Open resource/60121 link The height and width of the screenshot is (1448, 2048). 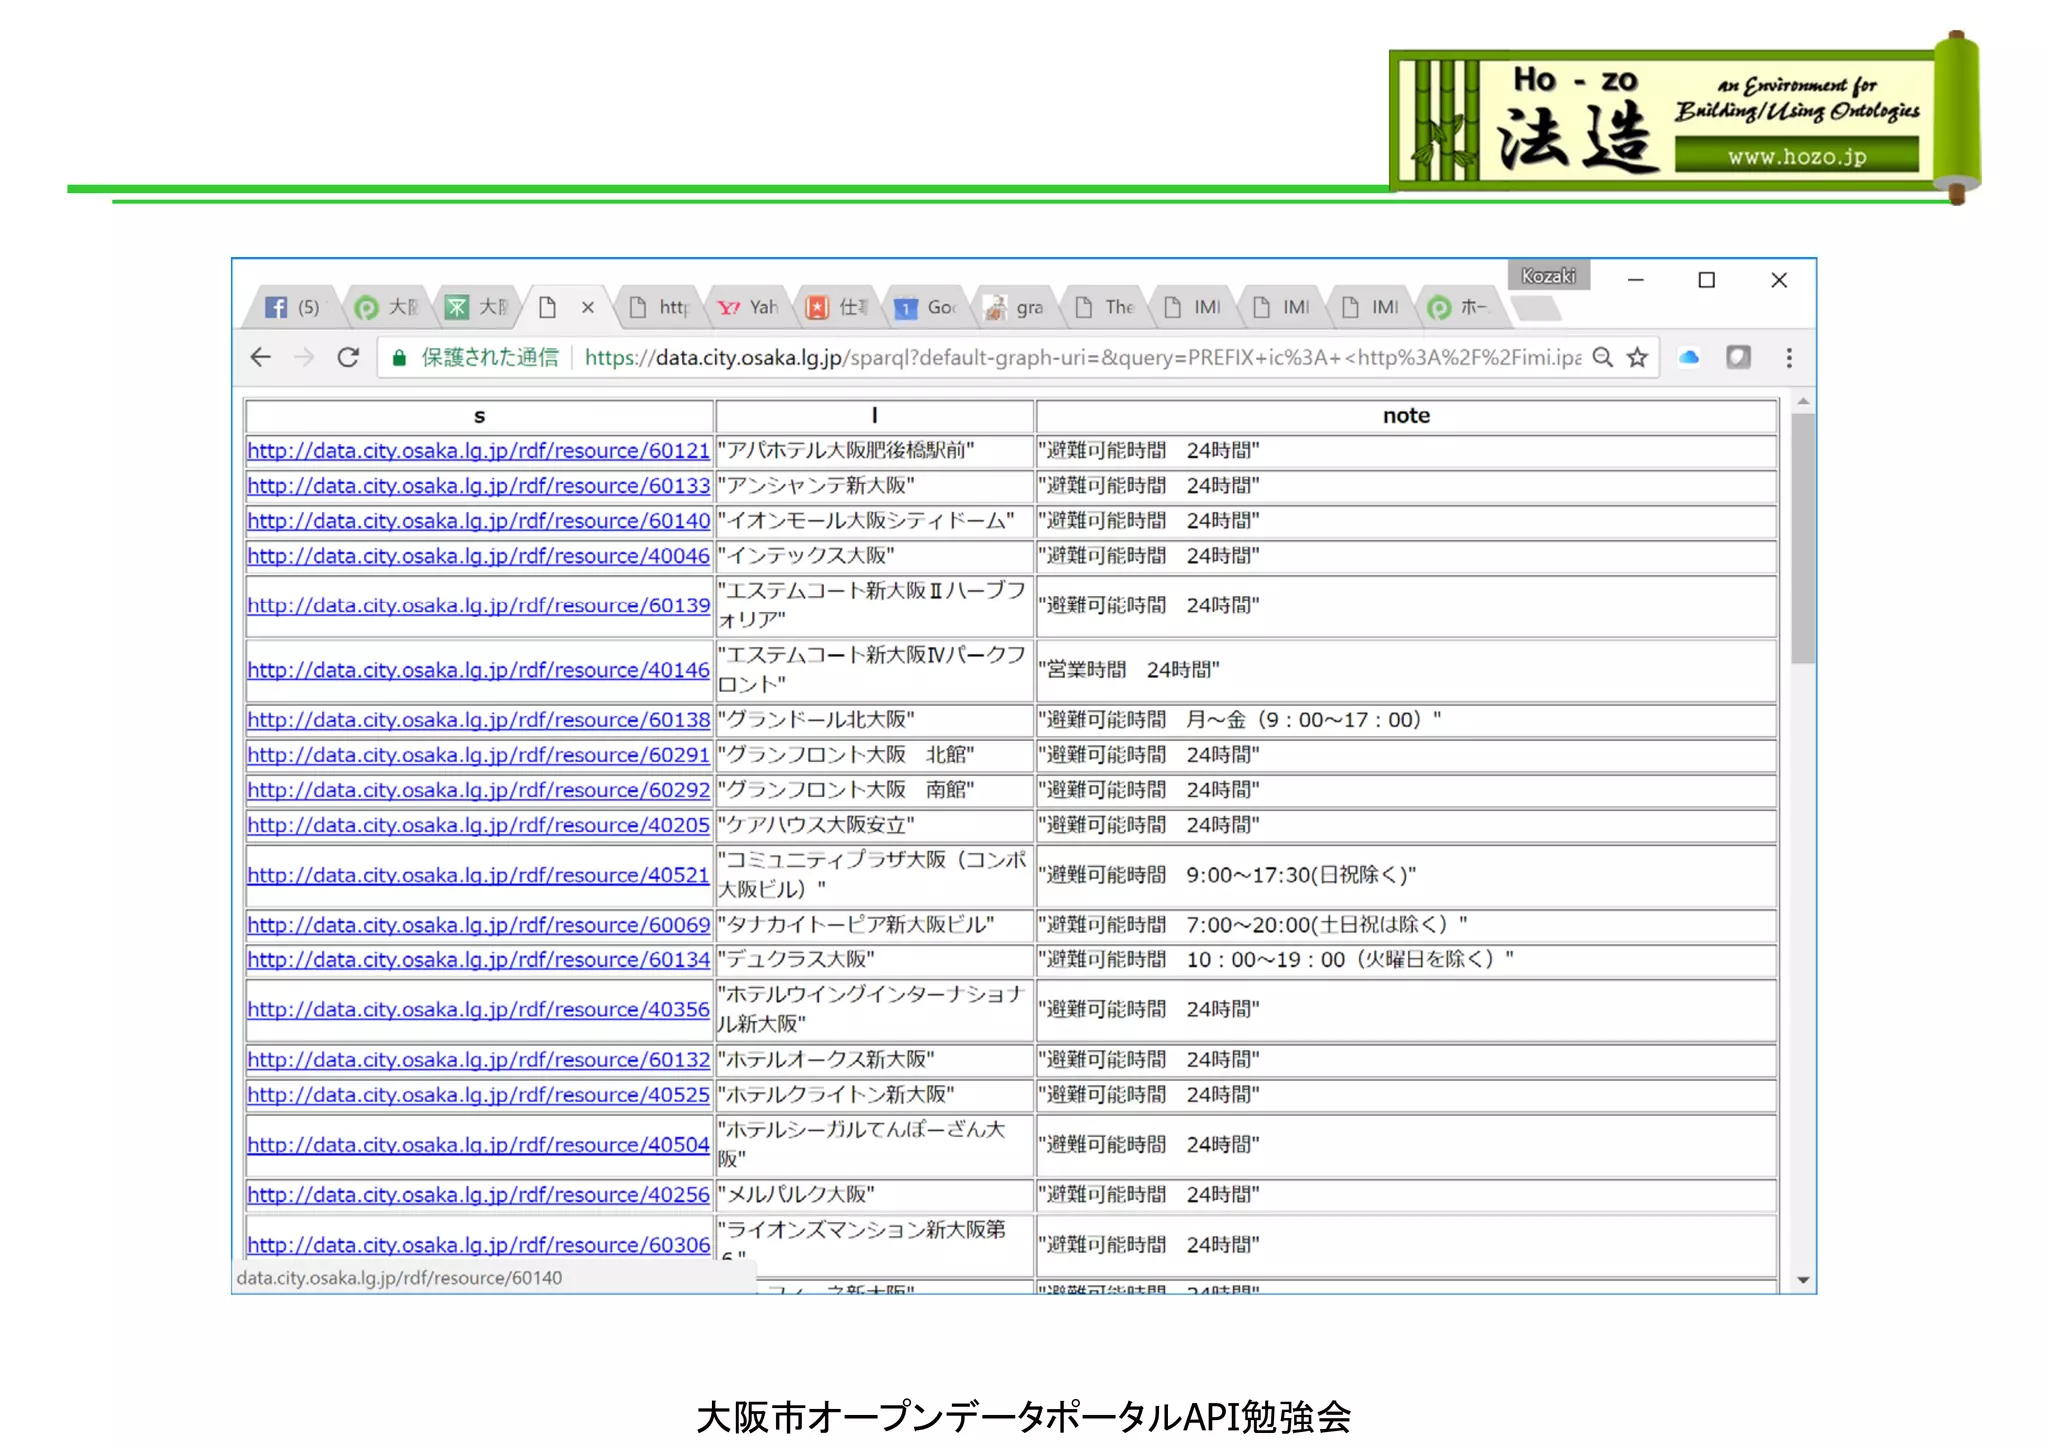[478, 451]
